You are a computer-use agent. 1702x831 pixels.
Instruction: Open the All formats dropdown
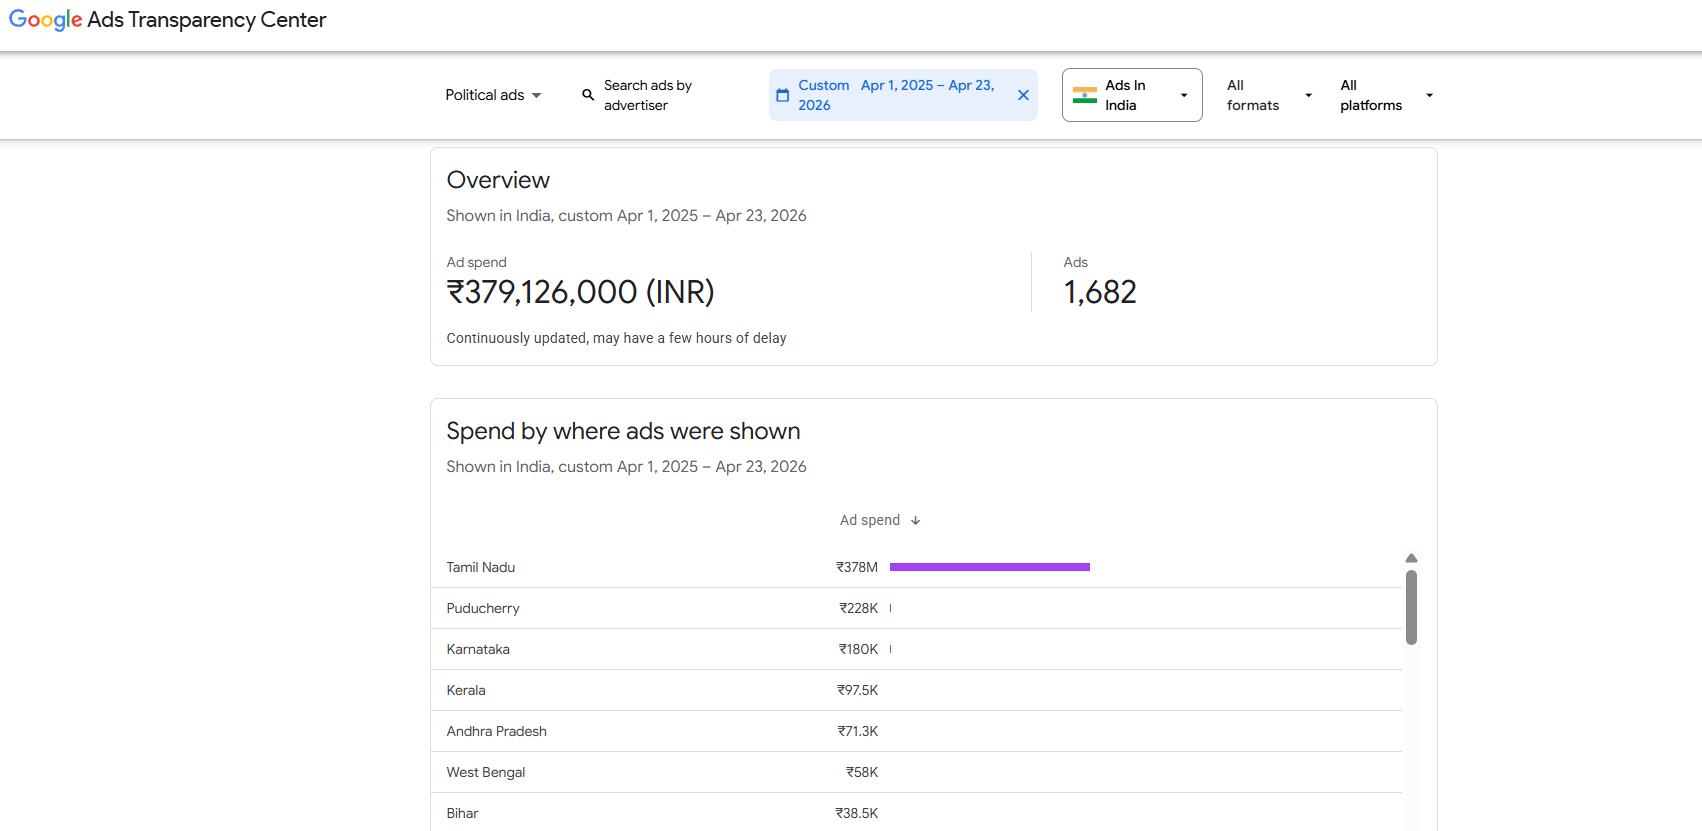click(x=1268, y=95)
